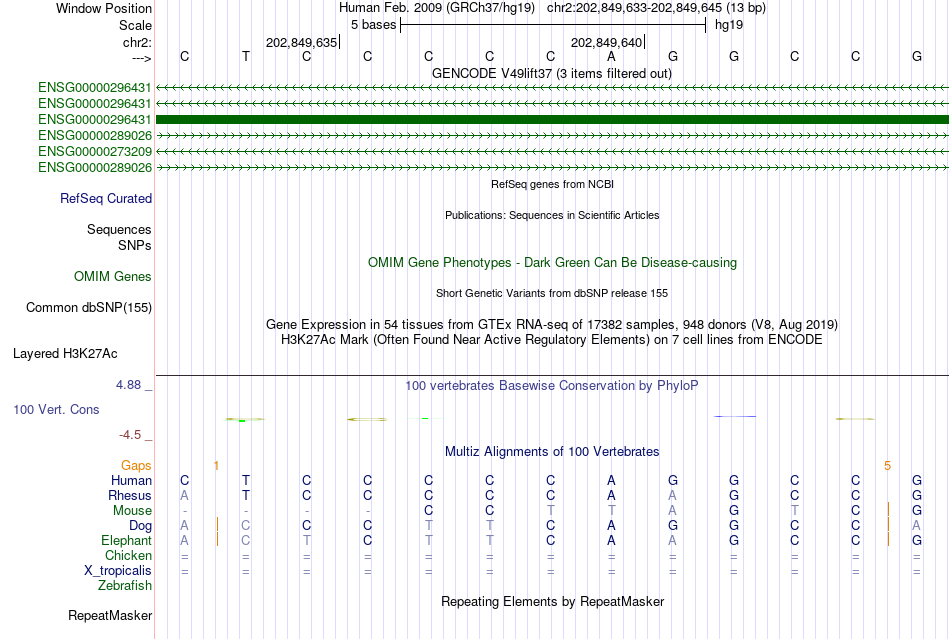Click the Gaps row label
This screenshot has height=639, width=950.
click(x=136, y=465)
